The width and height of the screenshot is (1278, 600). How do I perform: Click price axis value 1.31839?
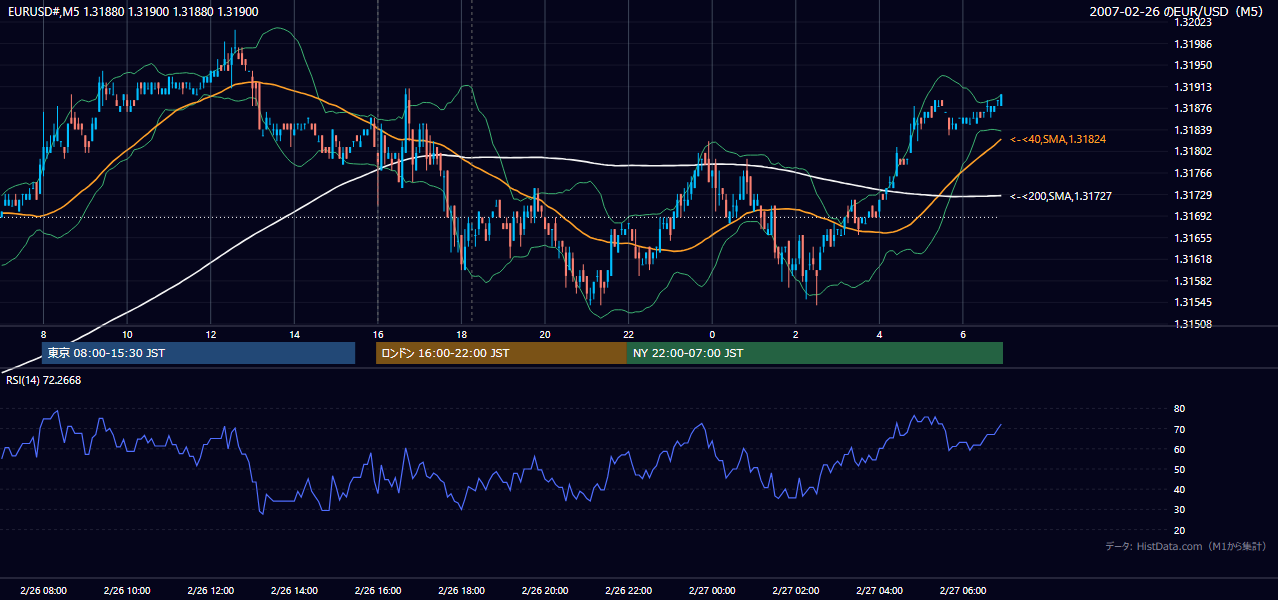[x=1193, y=130]
